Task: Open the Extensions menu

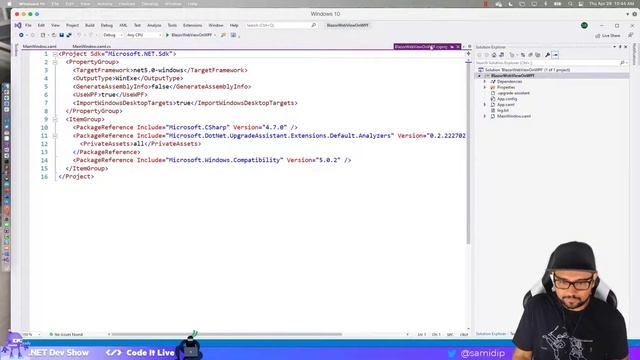Action: coord(192,25)
